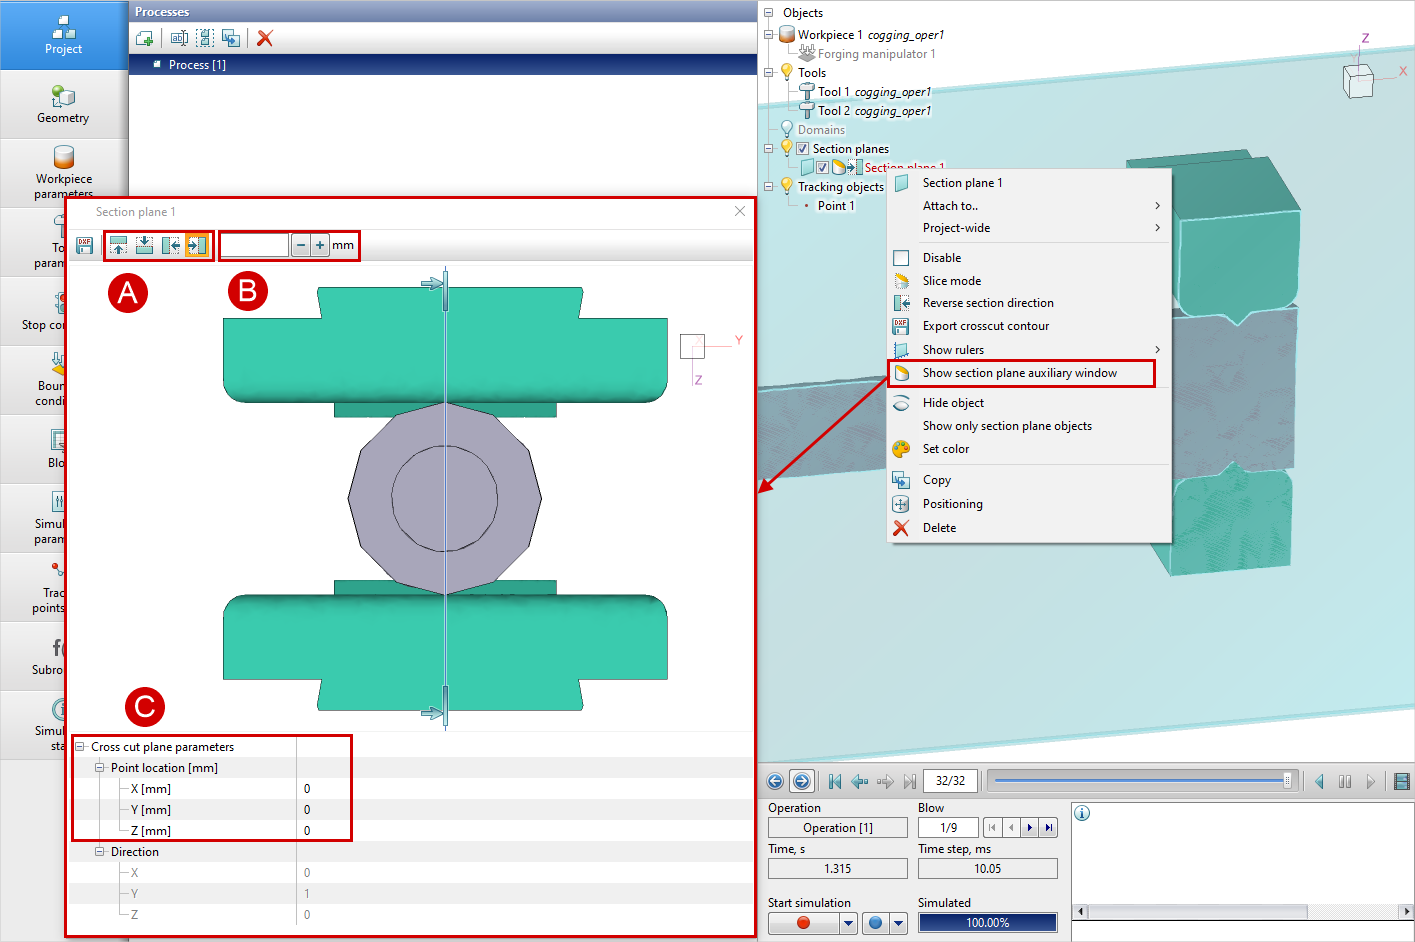
Task: Click the plus button beside mm field
Action: [x=320, y=245]
